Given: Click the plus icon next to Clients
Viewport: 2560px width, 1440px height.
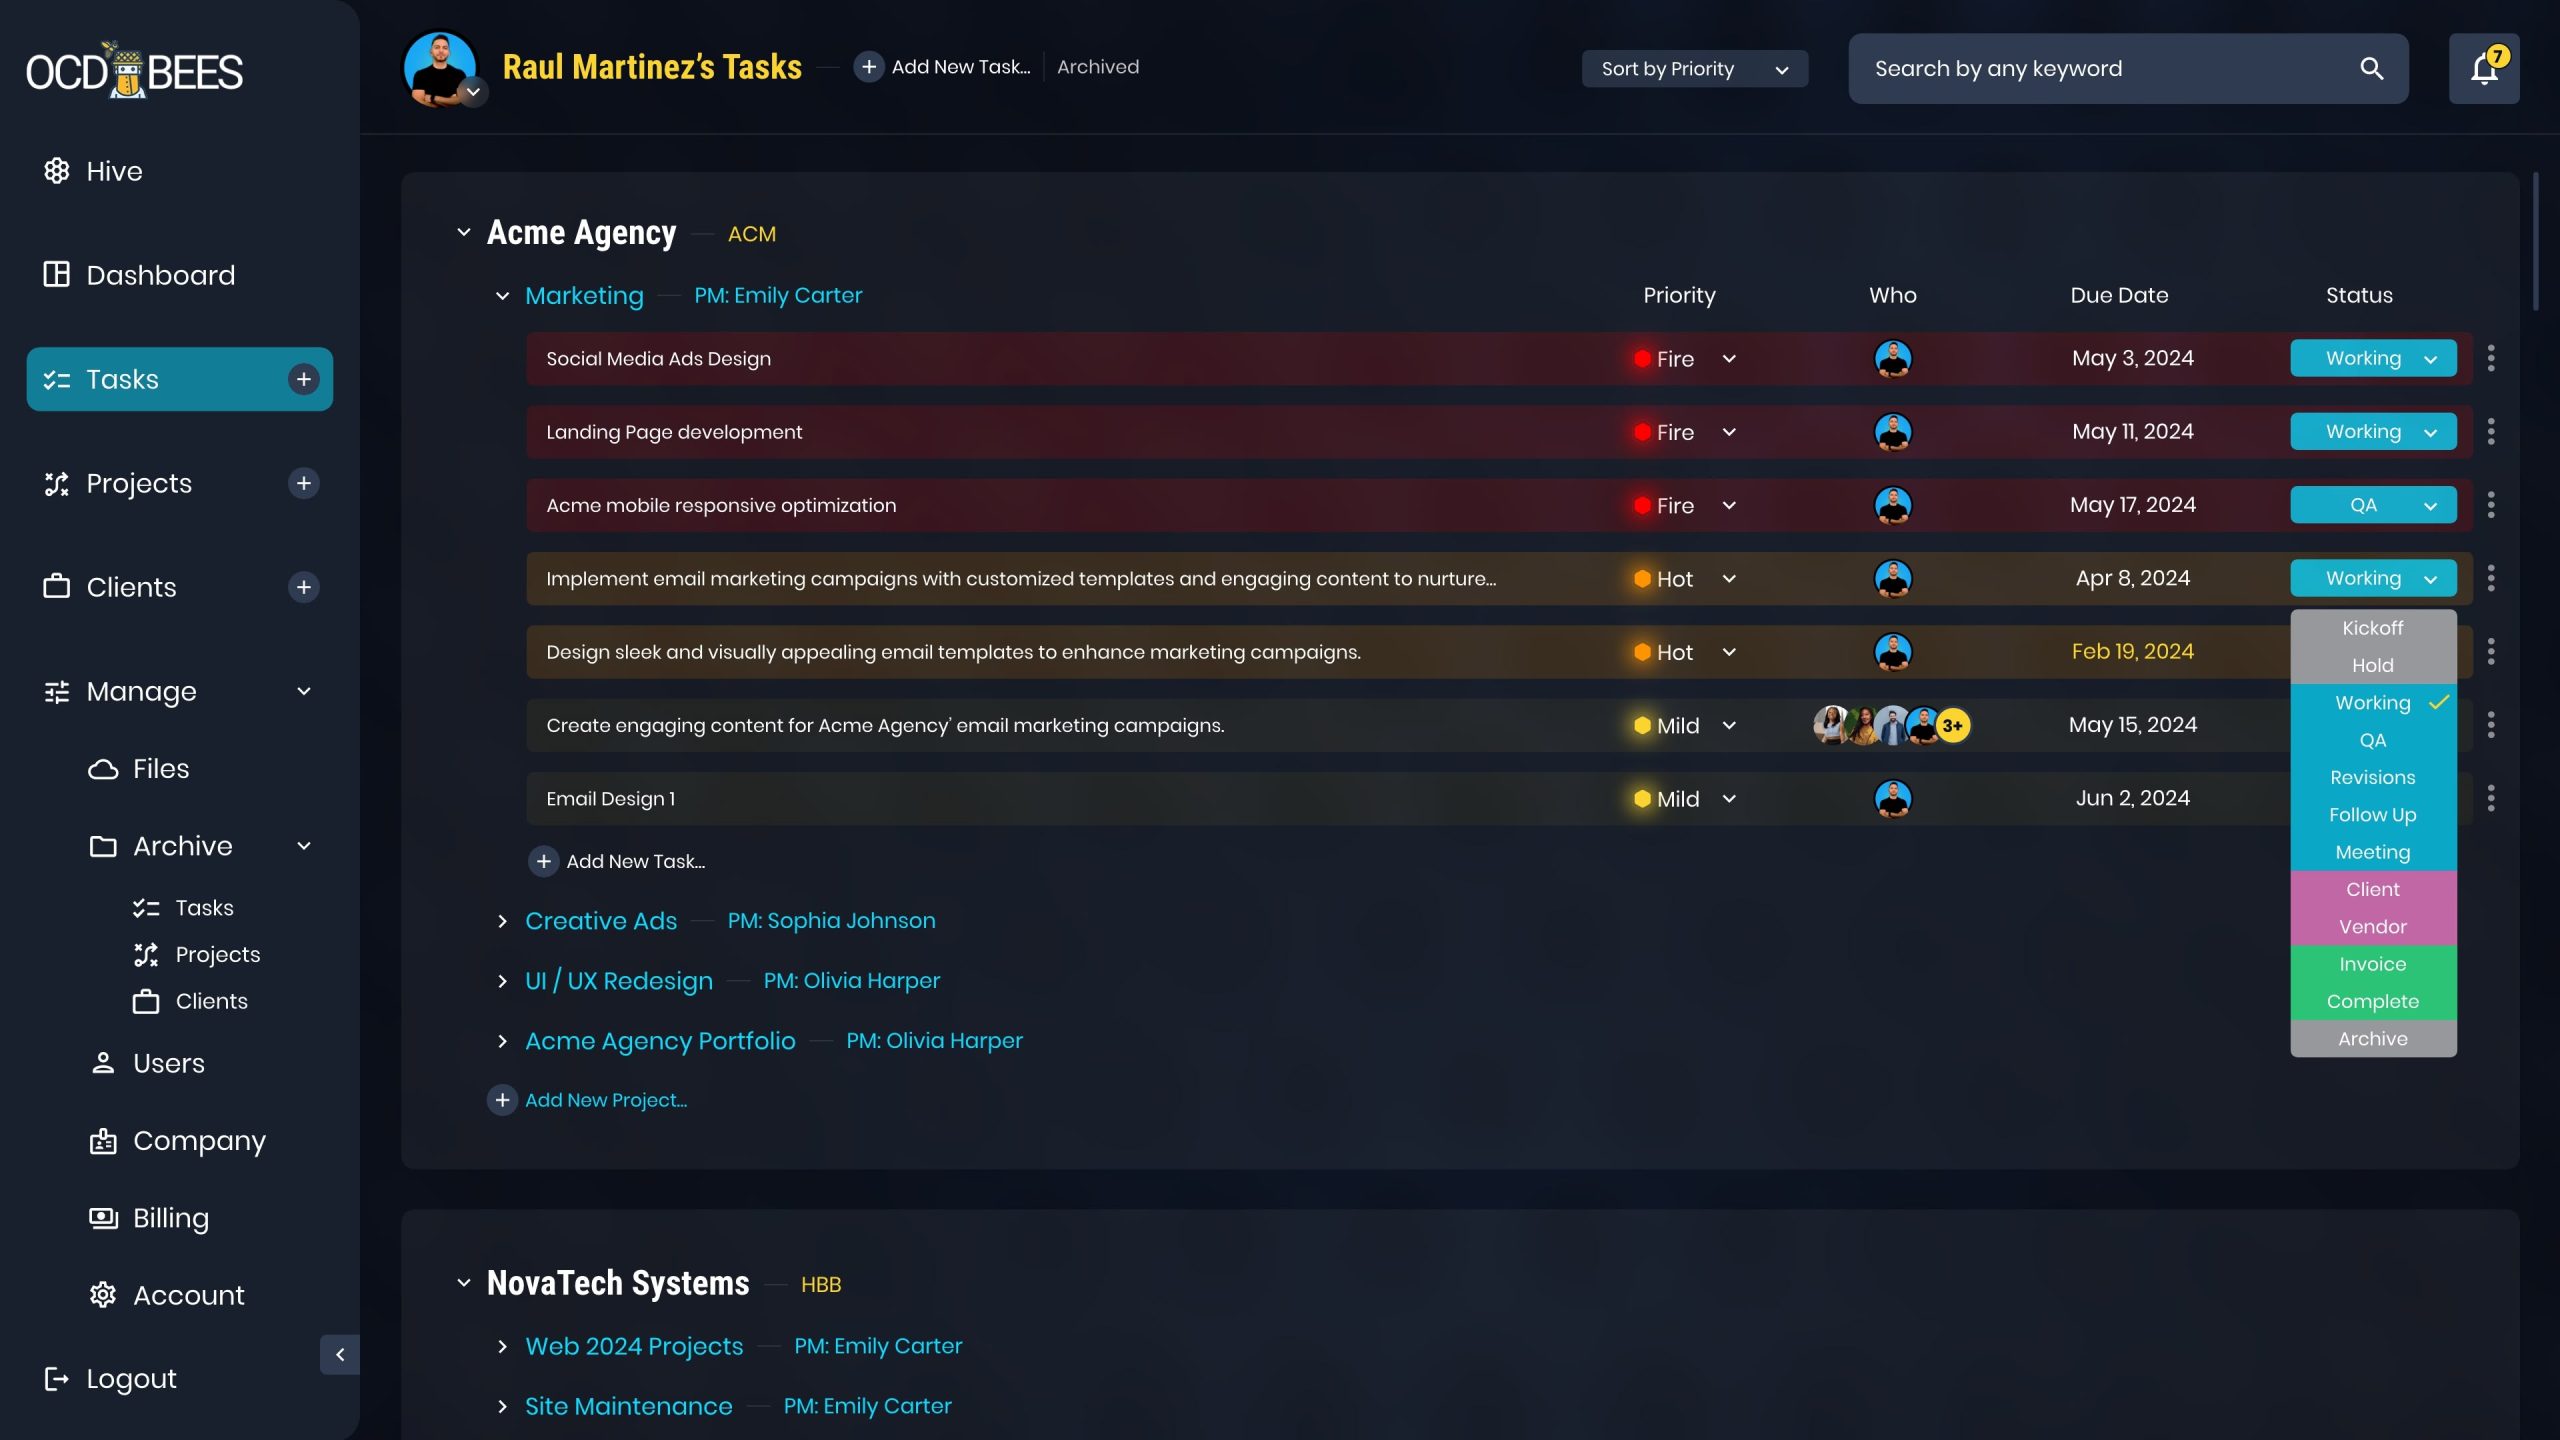Looking at the screenshot, I should (x=303, y=587).
